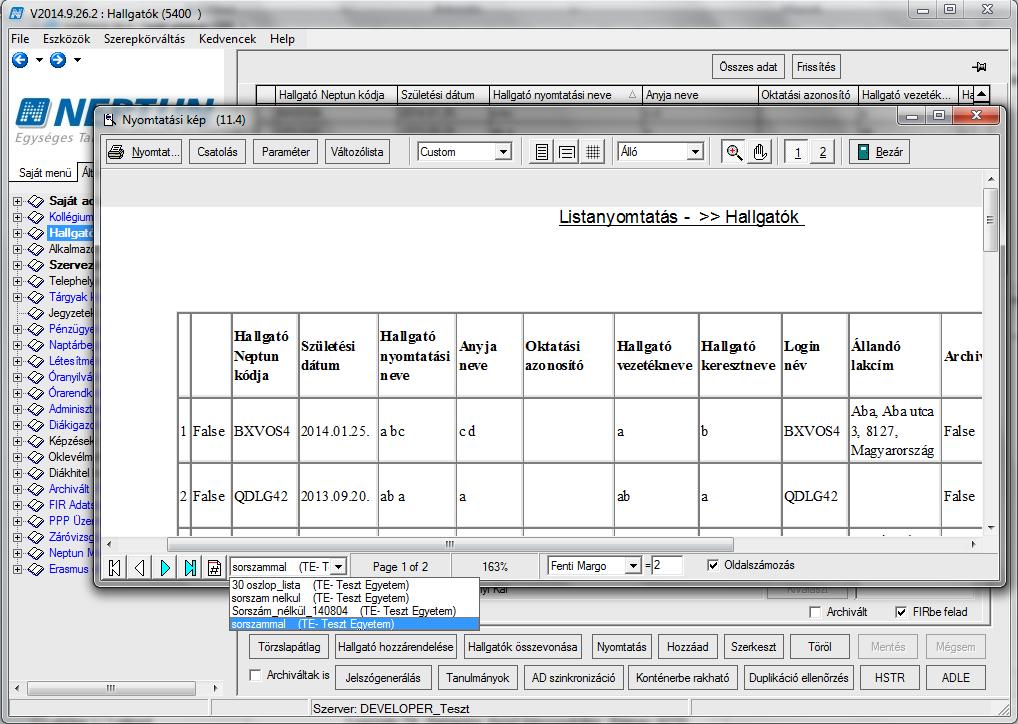
Task: Go to previous page of preview
Action: point(140,568)
